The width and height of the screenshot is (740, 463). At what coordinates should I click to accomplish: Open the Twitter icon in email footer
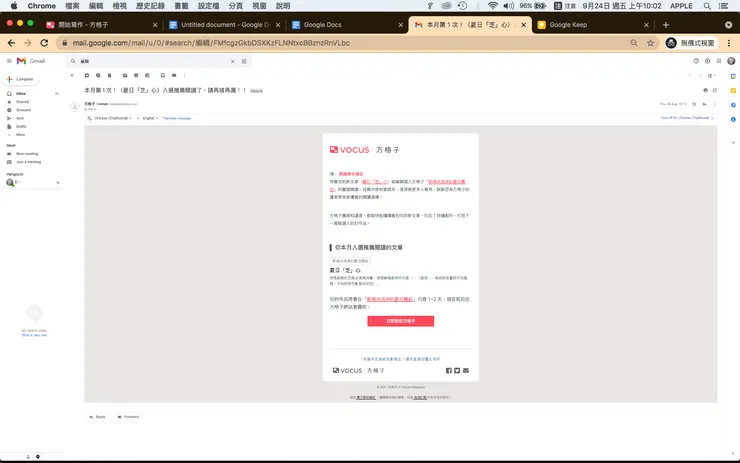click(x=457, y=370)
